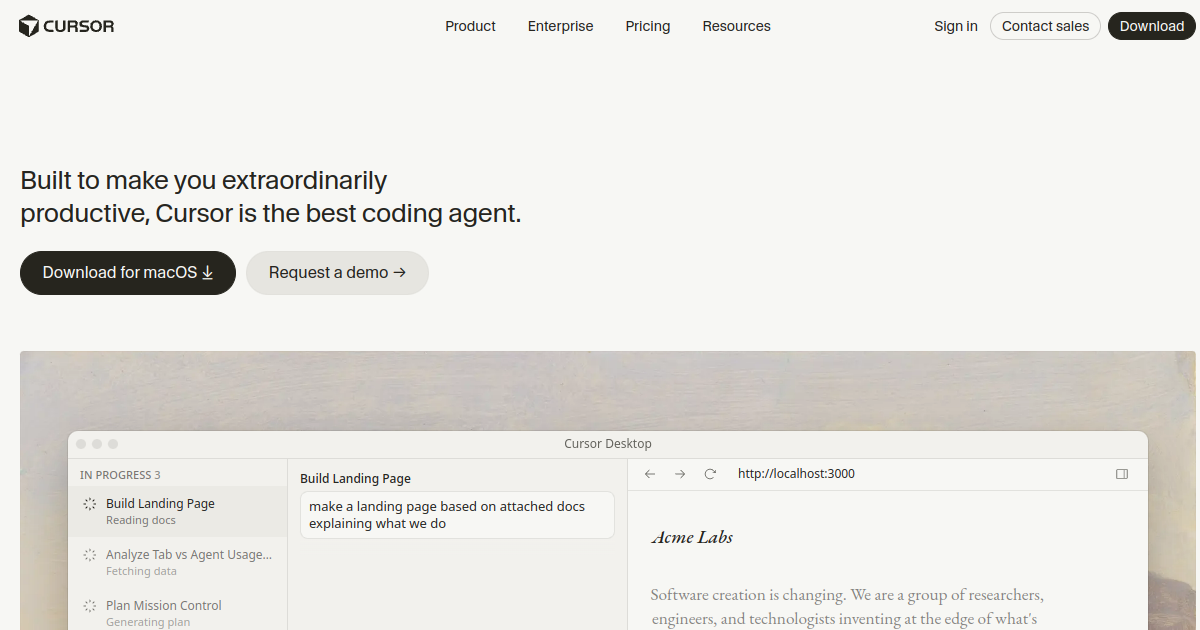The width and height of the screenshot is (1200, 630).
Task: Go to the Pricing page
Action: point(648,26)
